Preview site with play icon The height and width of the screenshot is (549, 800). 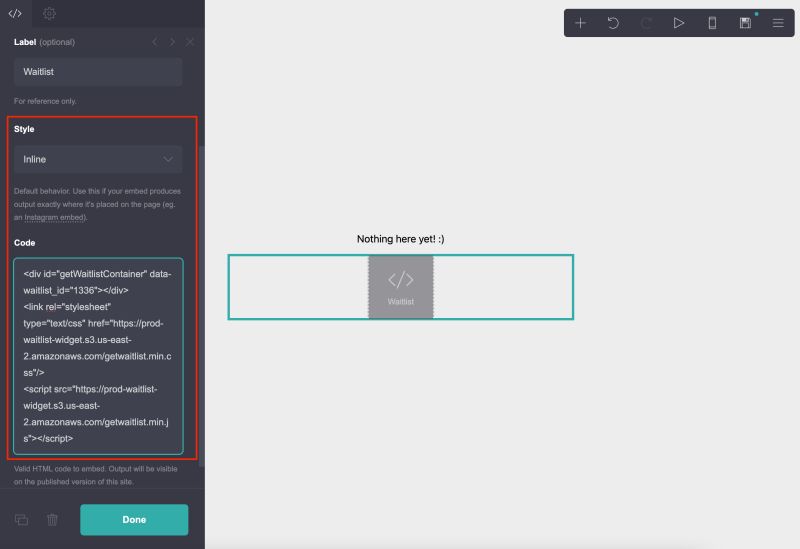[679, 23]
